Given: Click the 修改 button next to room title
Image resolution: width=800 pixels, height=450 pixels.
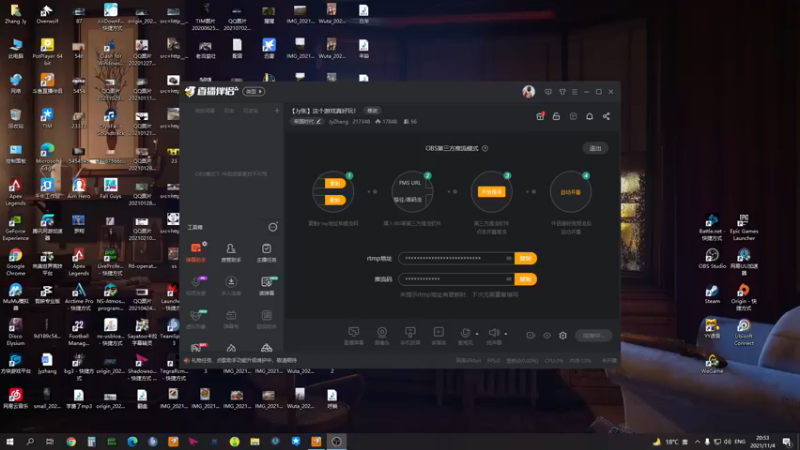Looking at the screenshot, I should coord(372,111).
